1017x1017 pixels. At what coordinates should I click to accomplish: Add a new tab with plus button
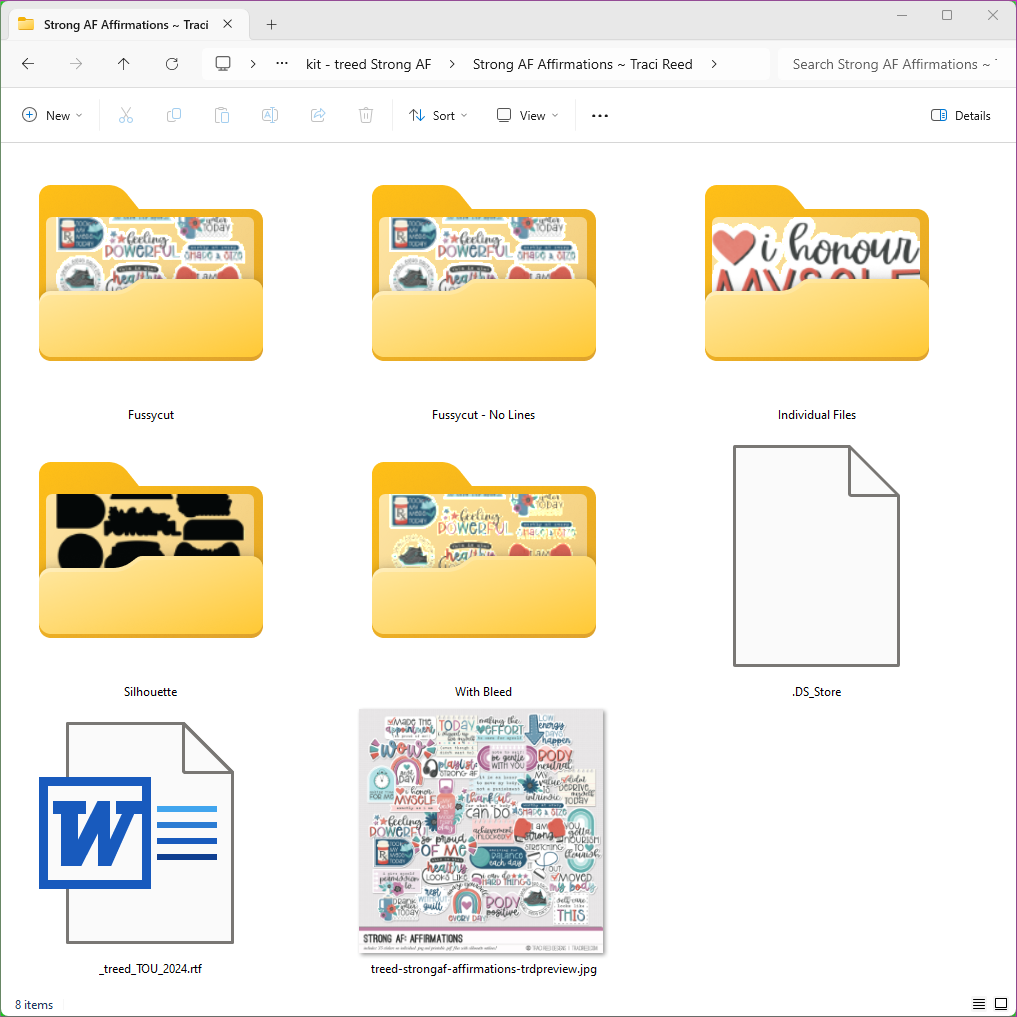pyautogui.click(x=271, y=25)
